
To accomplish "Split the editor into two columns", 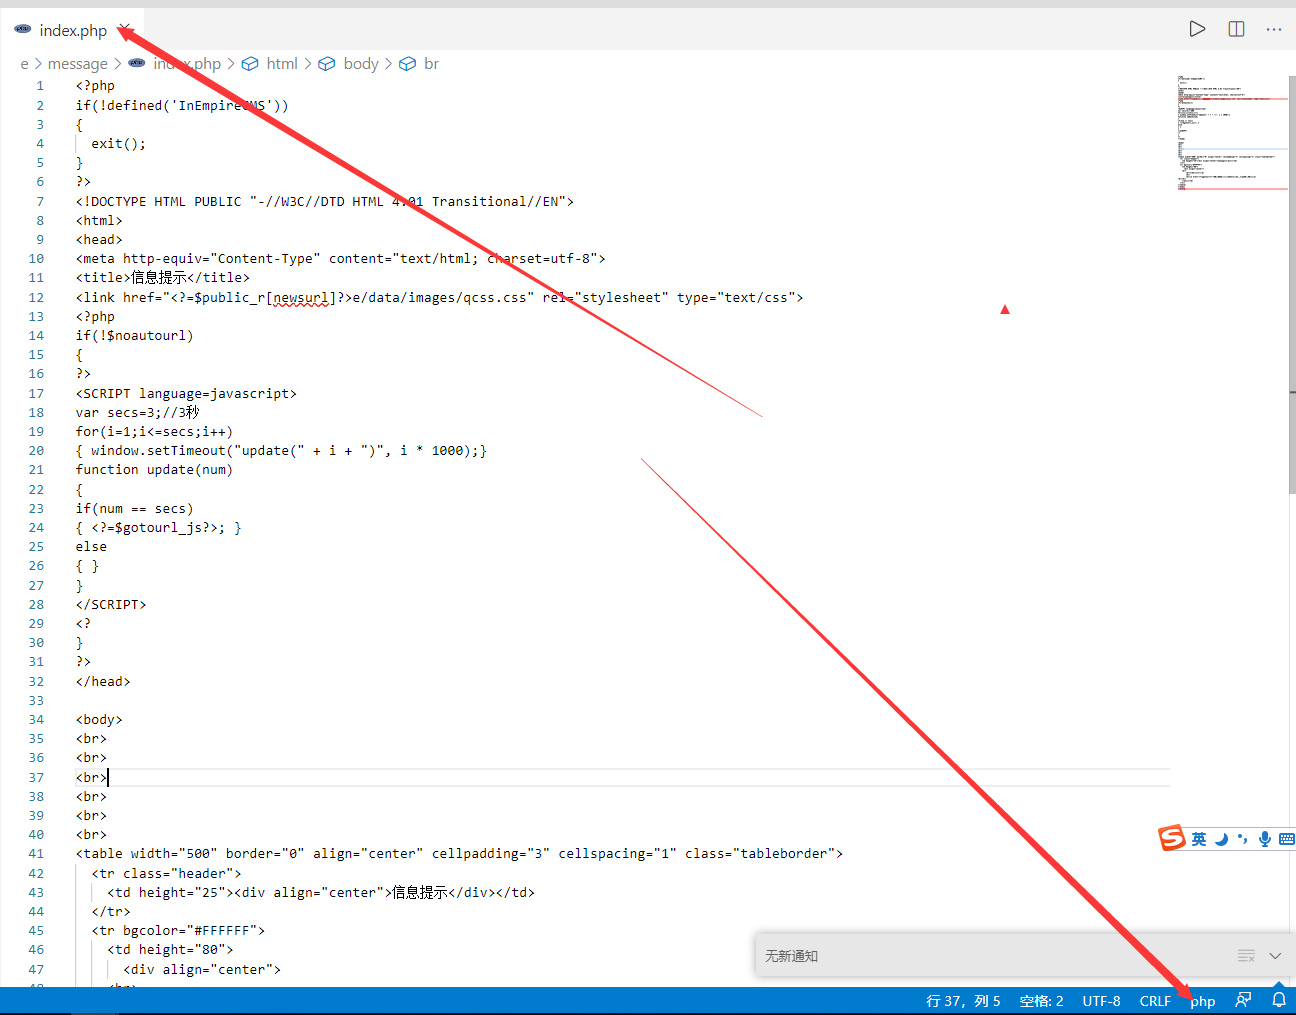I will click(1236, 29).
